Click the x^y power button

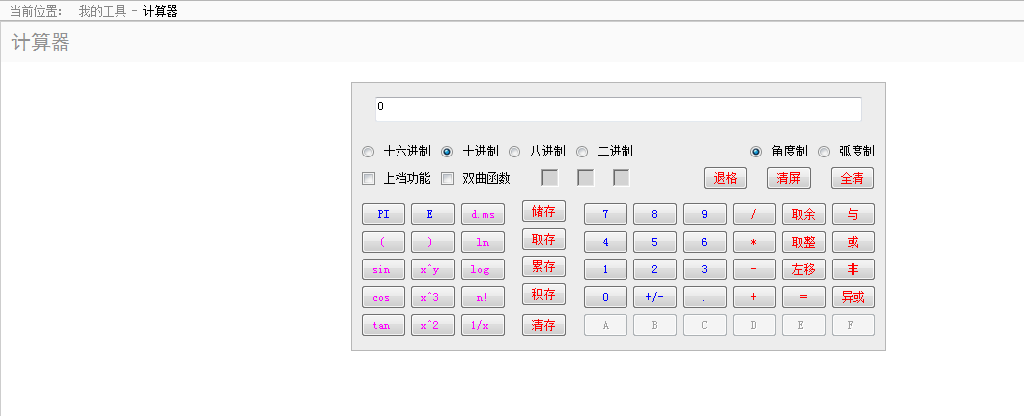click(432, 270)
